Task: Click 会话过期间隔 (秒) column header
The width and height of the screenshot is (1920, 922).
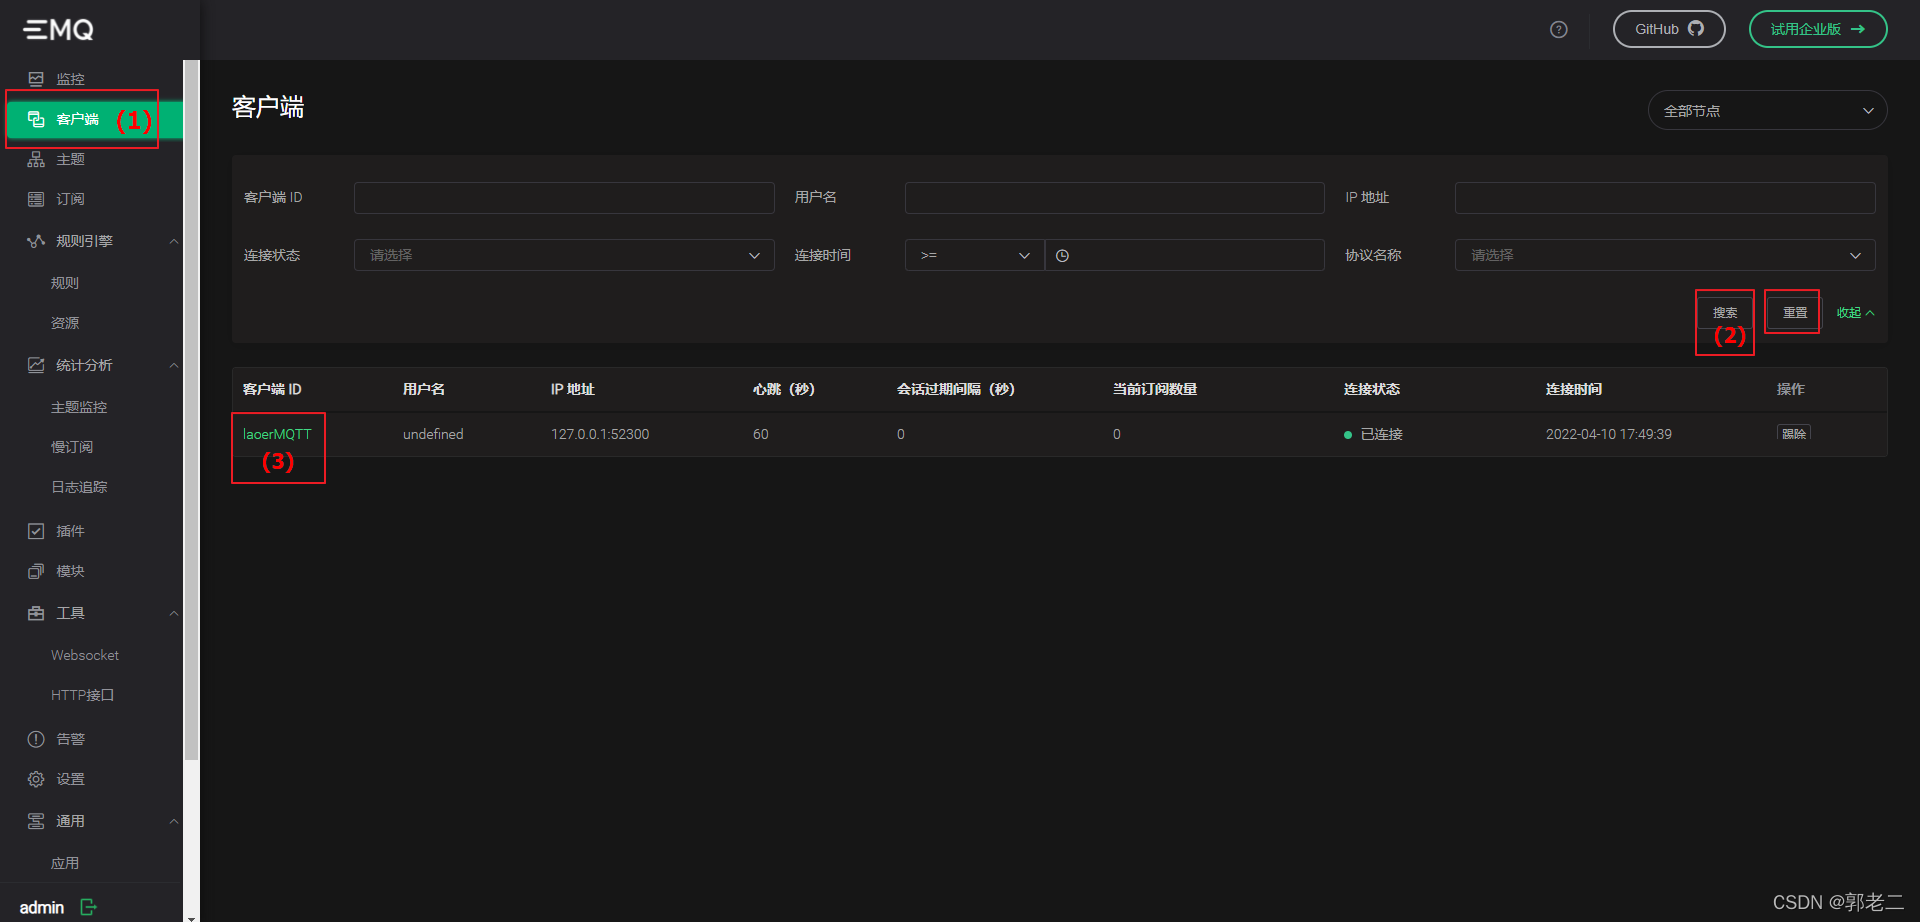Action: coord(955,389)
